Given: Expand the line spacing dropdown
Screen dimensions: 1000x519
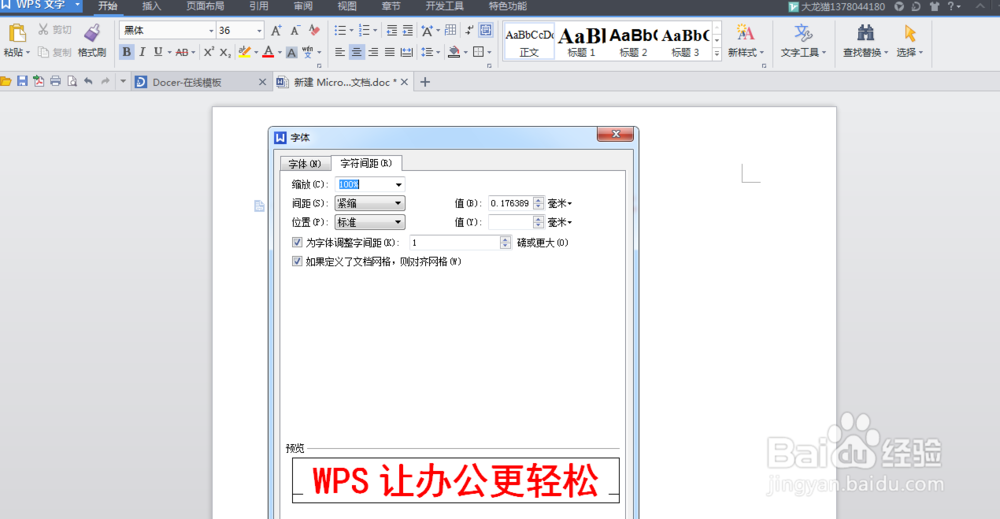Looking at the screenshot, I should coord(438,52).
